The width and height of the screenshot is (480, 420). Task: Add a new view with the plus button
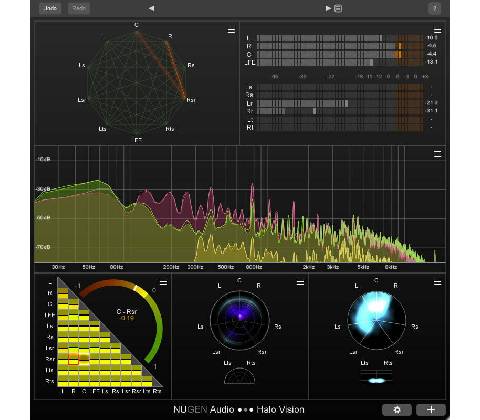(431, 409)
